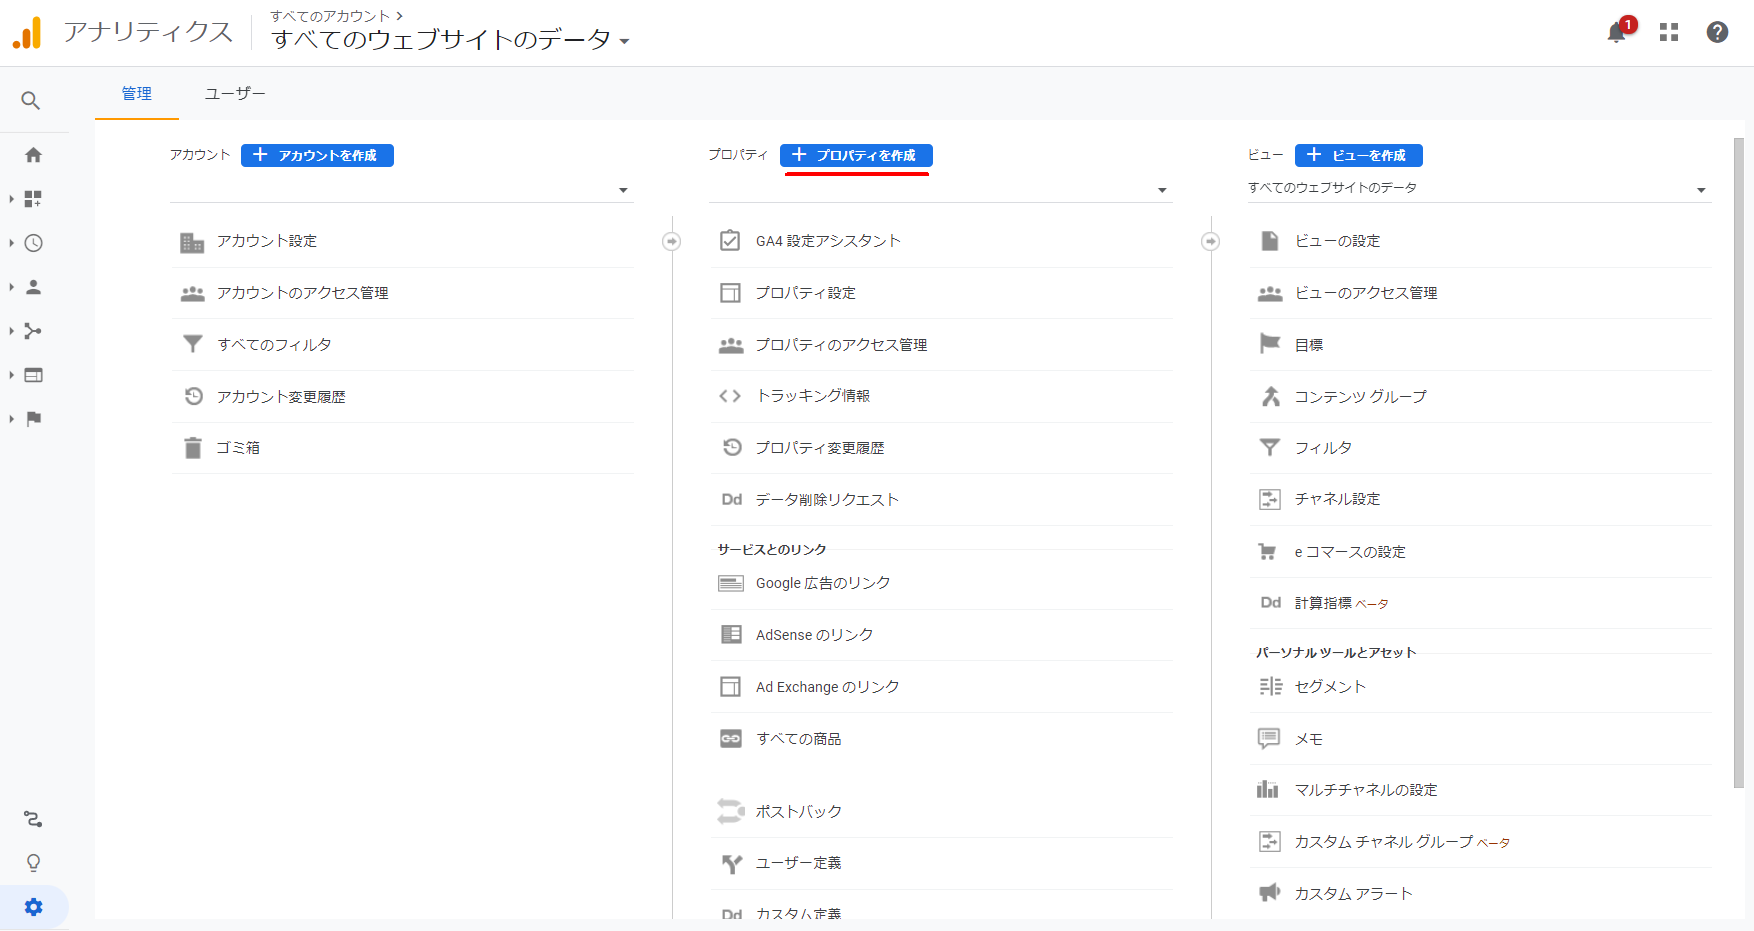Viewport: 1754px width, 931px height.
Task: Open トラッキング情報 in property column
Action: [x=812, y=396]
